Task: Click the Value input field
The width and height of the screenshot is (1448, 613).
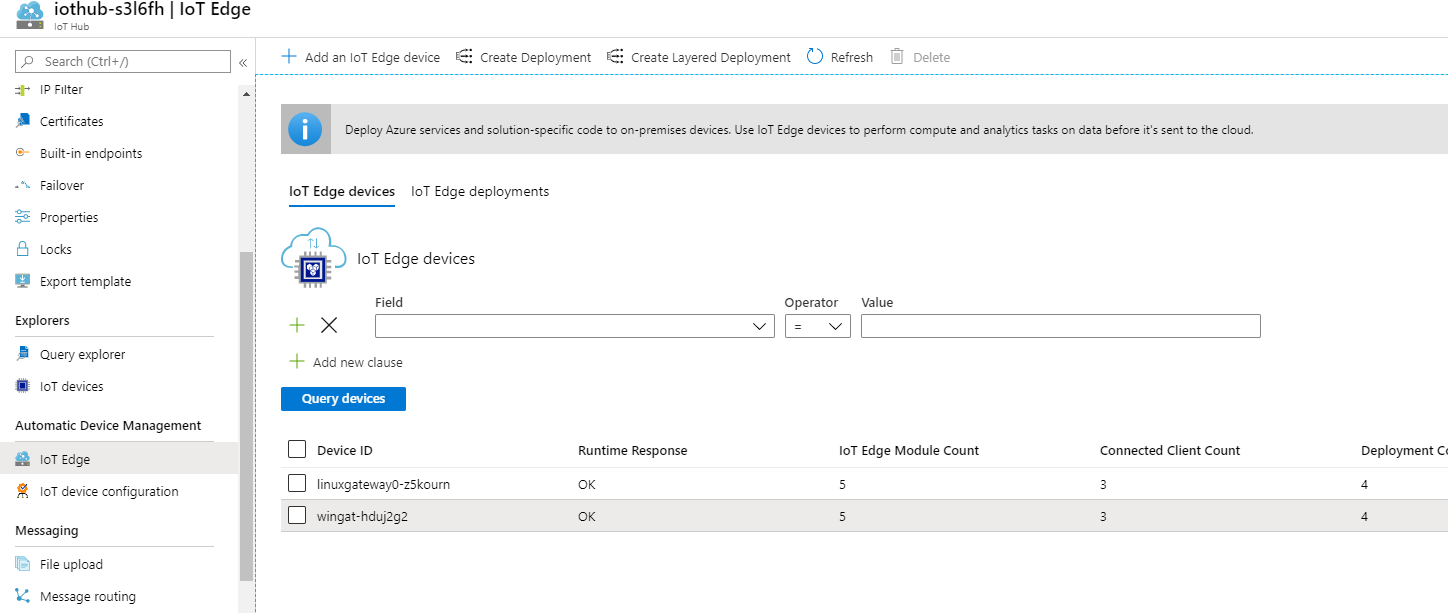Action: [x=1060, y=326]
